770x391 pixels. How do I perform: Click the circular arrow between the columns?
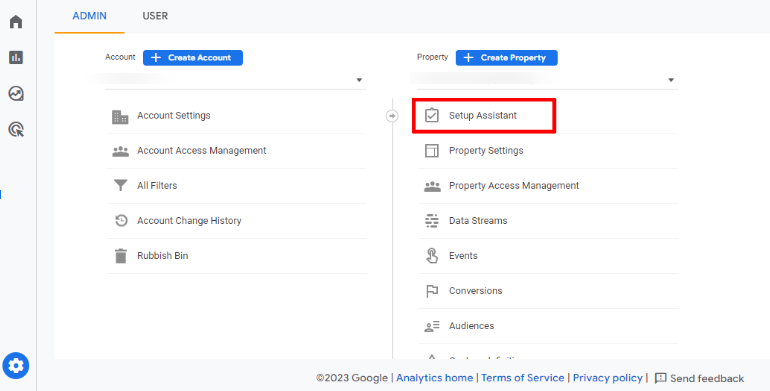coord(392,116)
